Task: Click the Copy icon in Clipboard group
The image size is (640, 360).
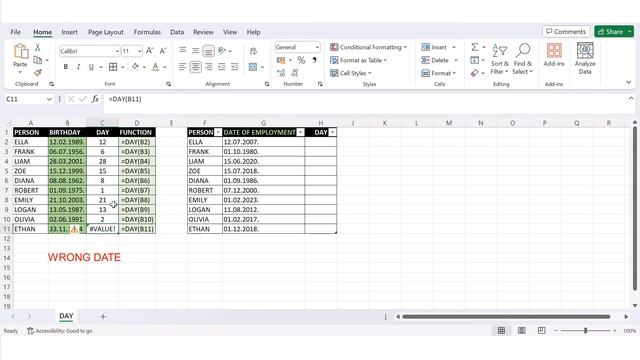Action: [x=38, y=60]
